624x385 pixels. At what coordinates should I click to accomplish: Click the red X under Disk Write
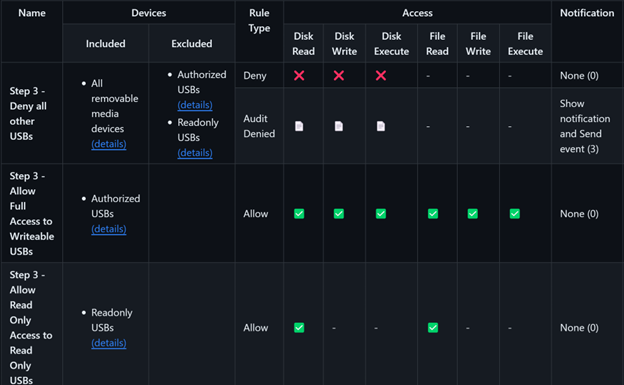coord(339,75)
